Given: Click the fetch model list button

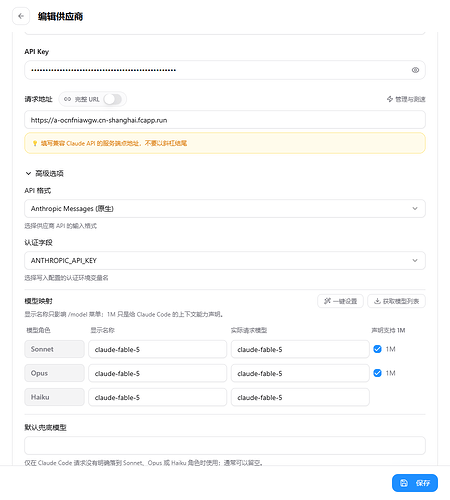Looking at the screenshot, I should click(x=396, y=301).
